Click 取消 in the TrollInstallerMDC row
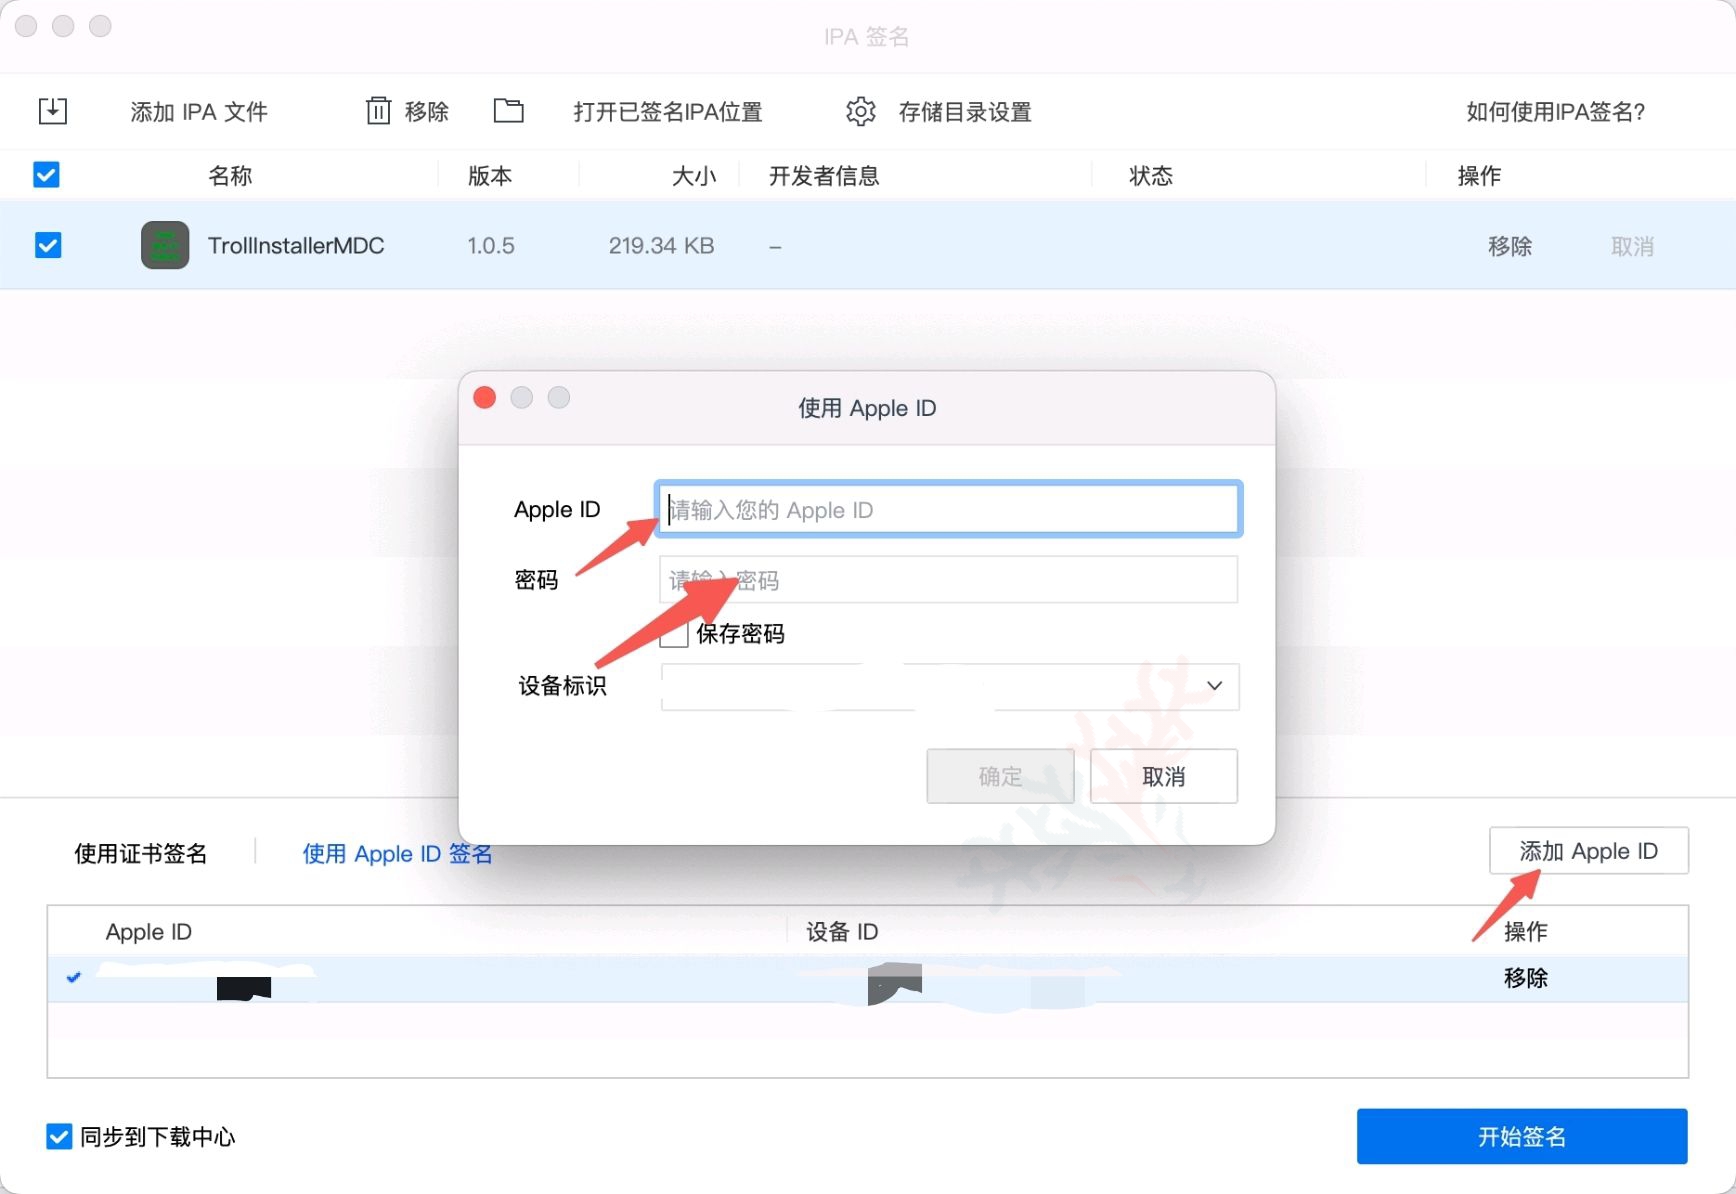The width and height of the screenshot is (1736, 1194). [x=1632, y=246]
